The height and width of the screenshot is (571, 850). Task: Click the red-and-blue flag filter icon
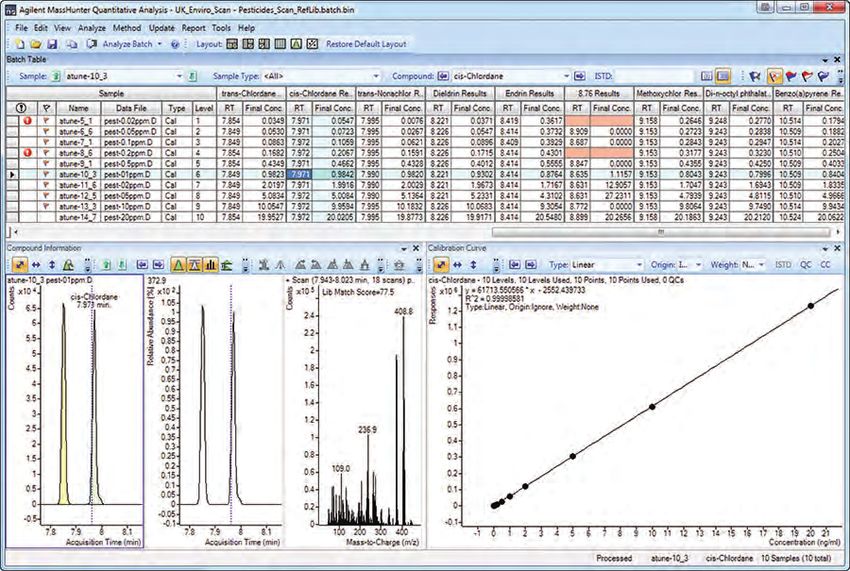click(791, 76)
